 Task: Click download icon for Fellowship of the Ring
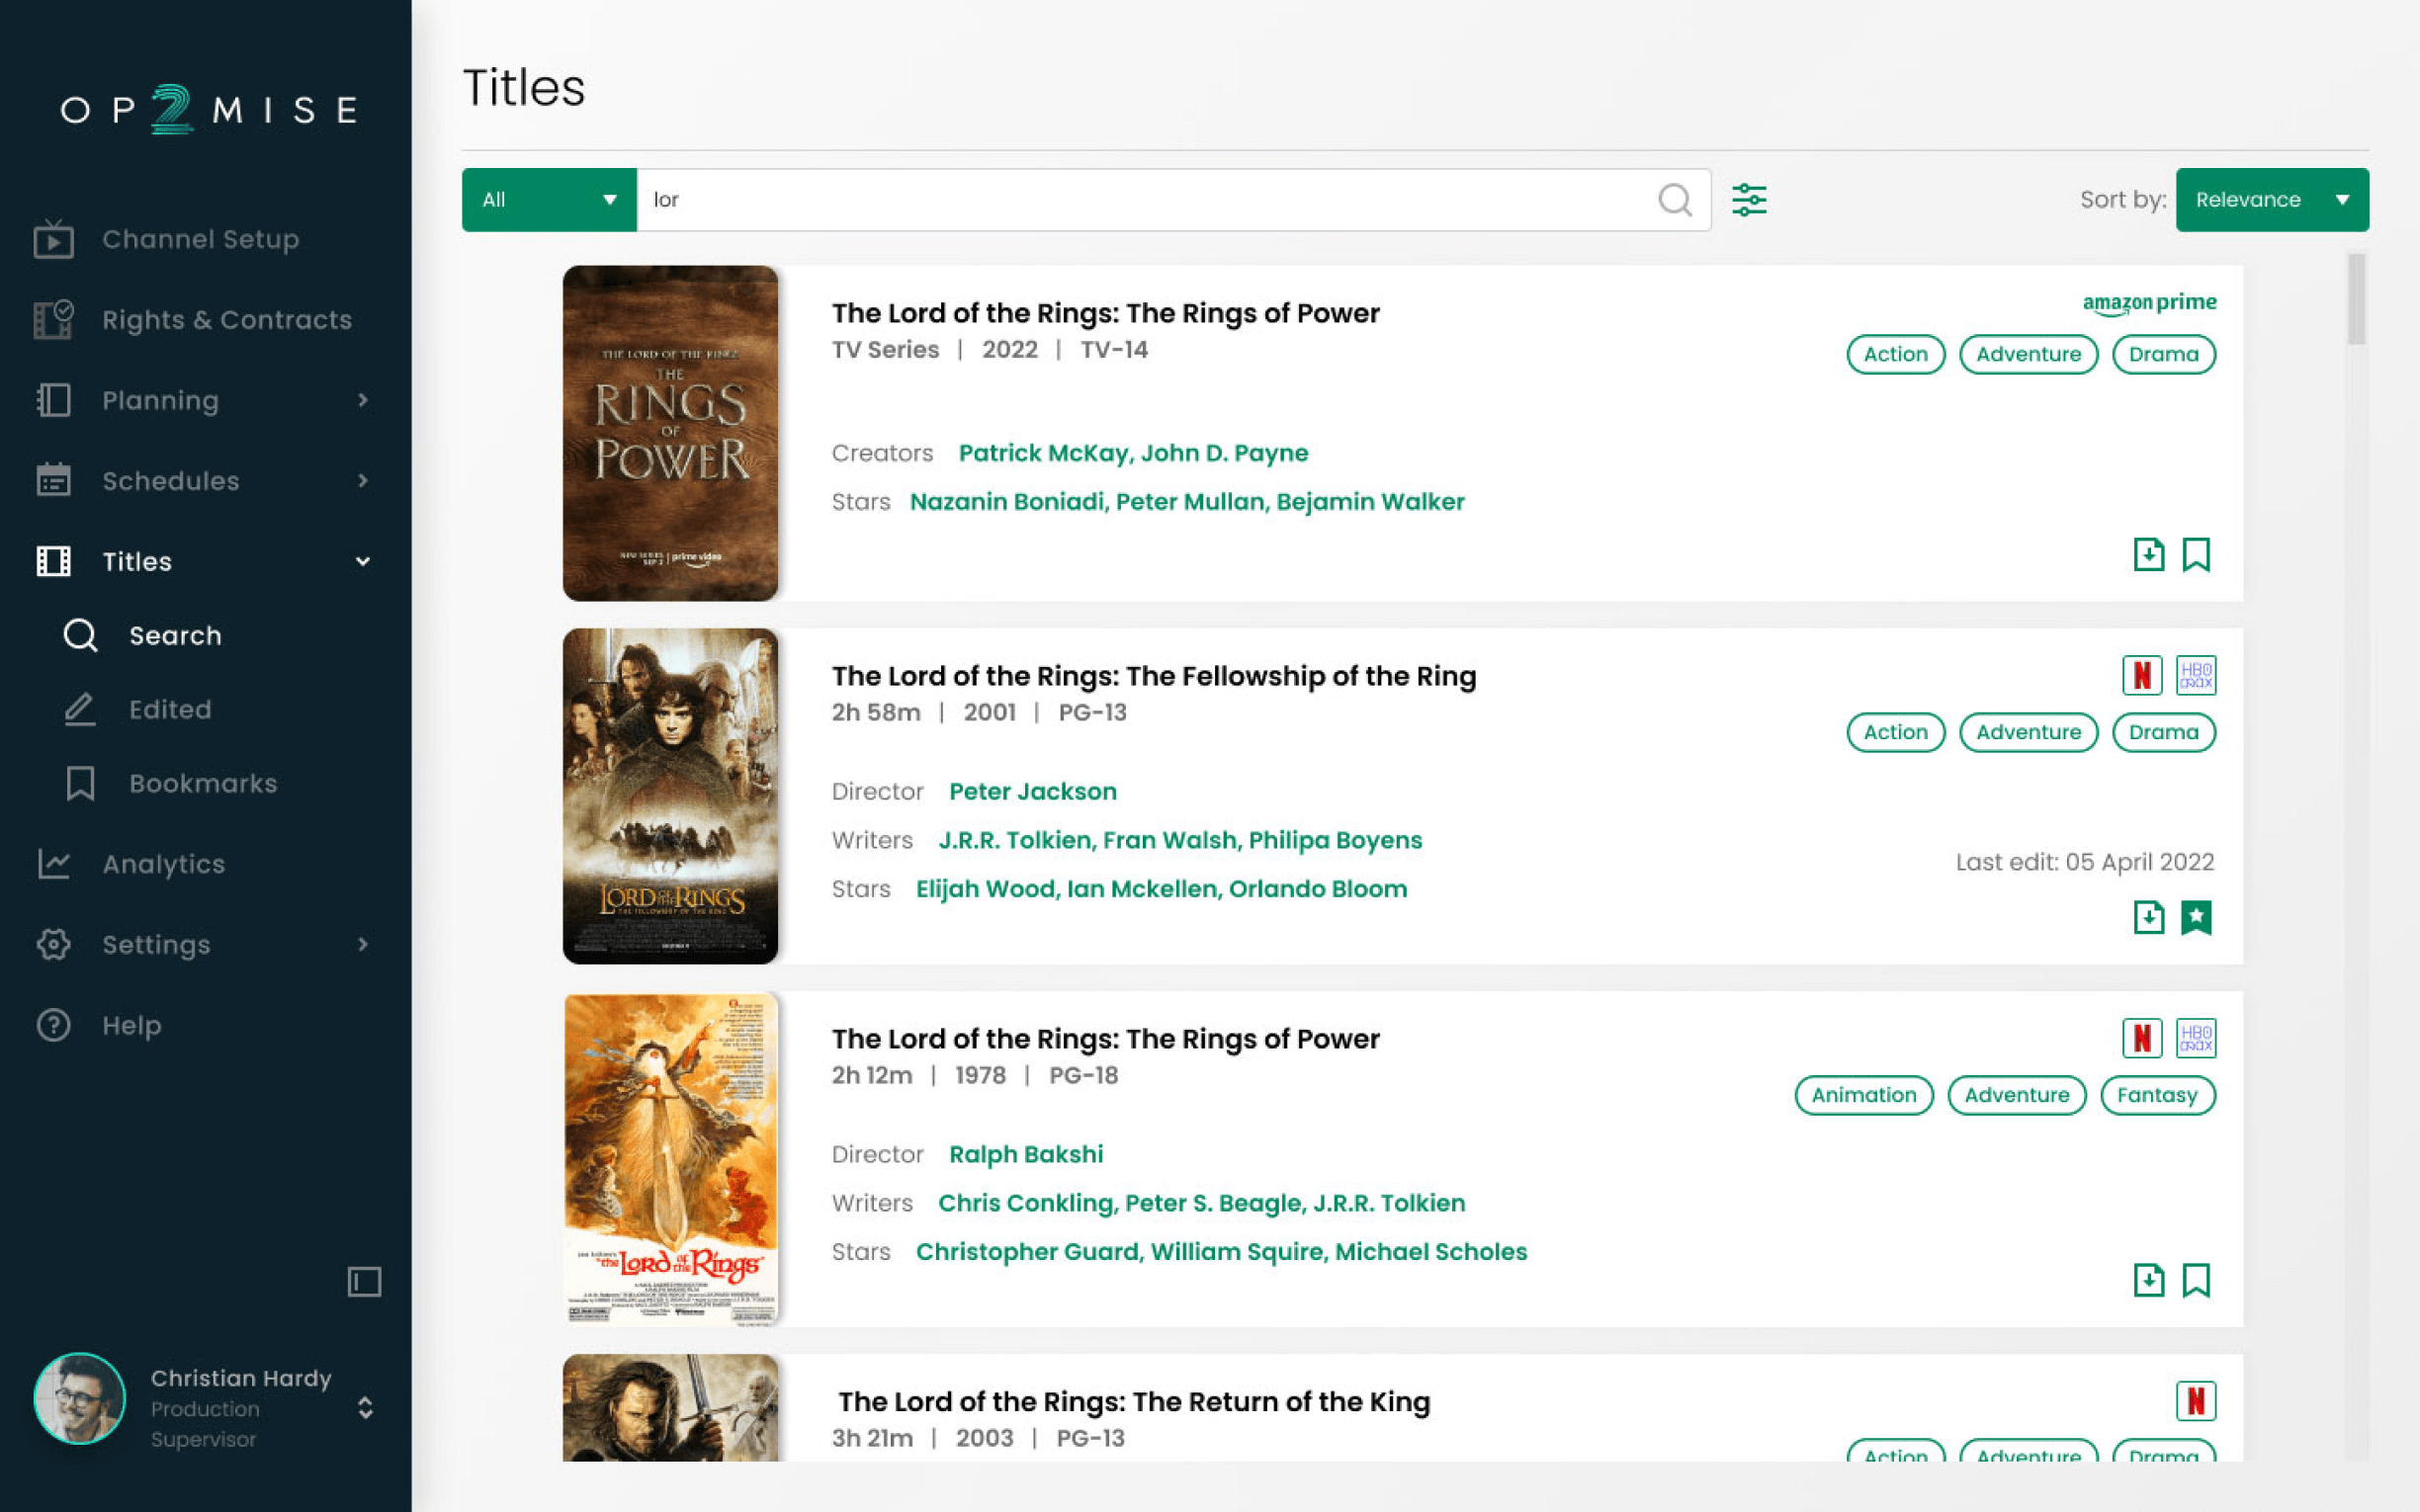pyautogui.click(x=2148, y=917)
